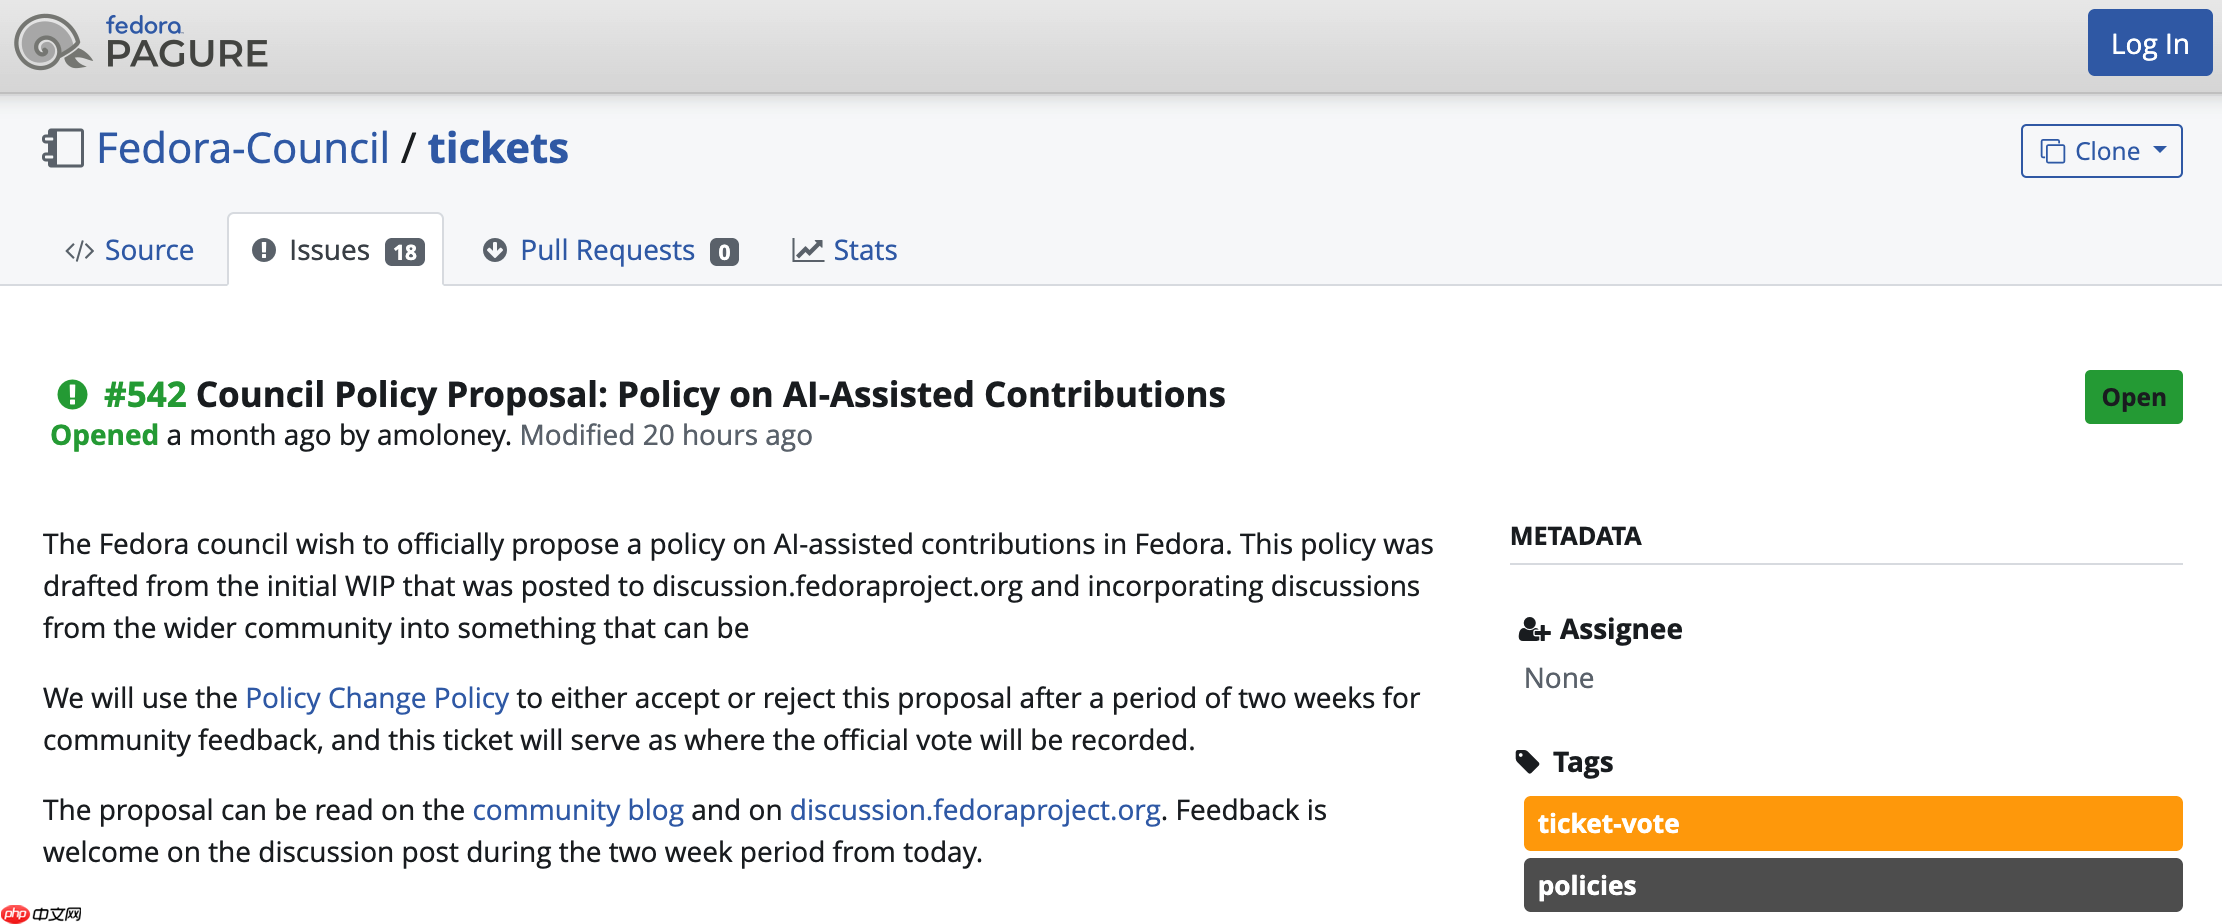
Task: Visit the discussion.fedoraproject.org link
Action: (x=975, y=810)
